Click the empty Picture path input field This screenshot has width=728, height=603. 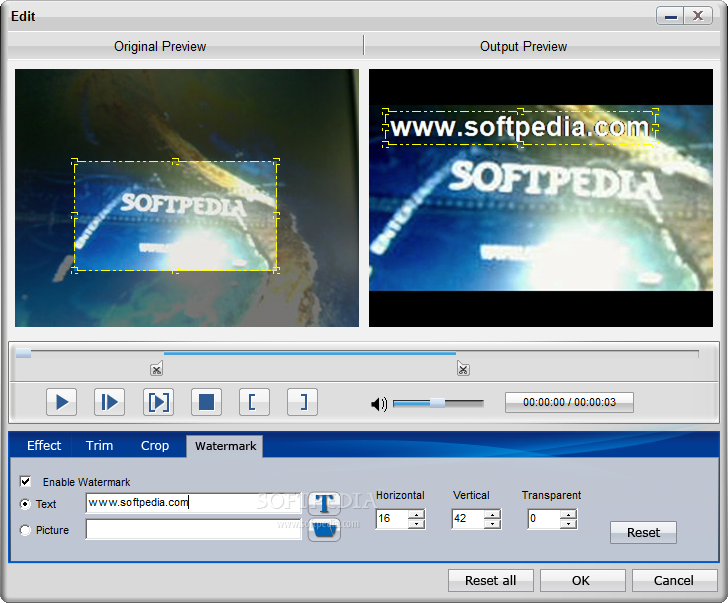(194, 529)
